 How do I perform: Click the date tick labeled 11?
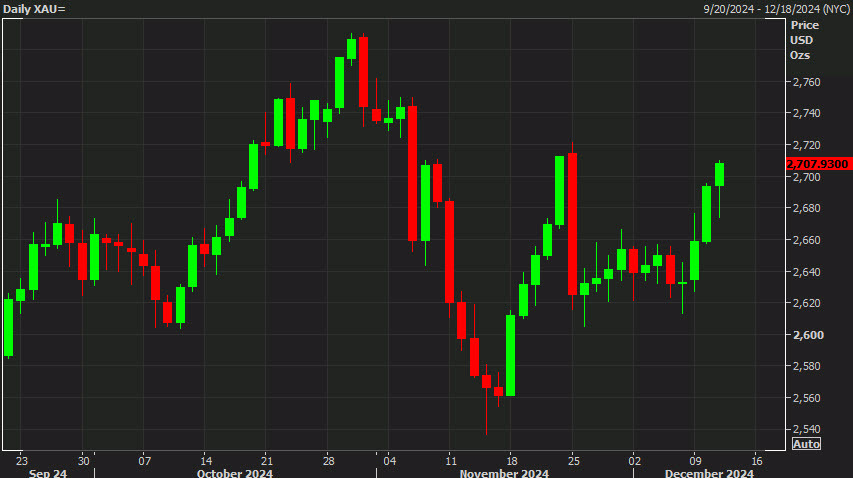[x=451, y=461]
